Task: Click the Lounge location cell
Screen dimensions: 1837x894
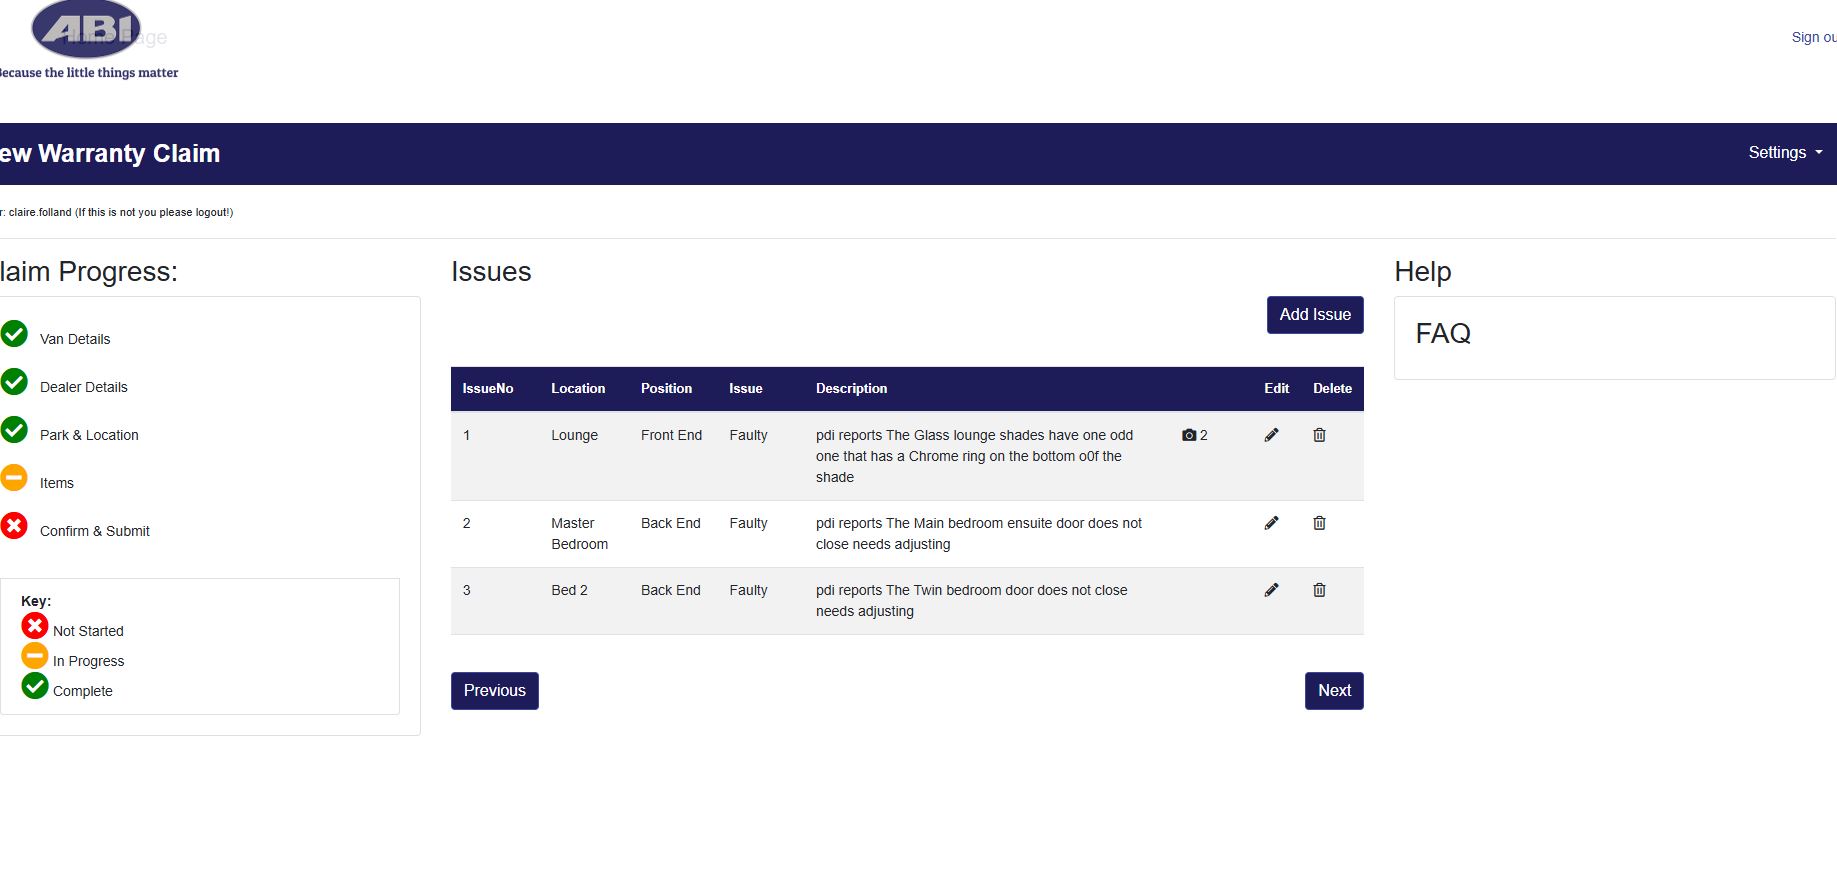Action: point(574,435)
